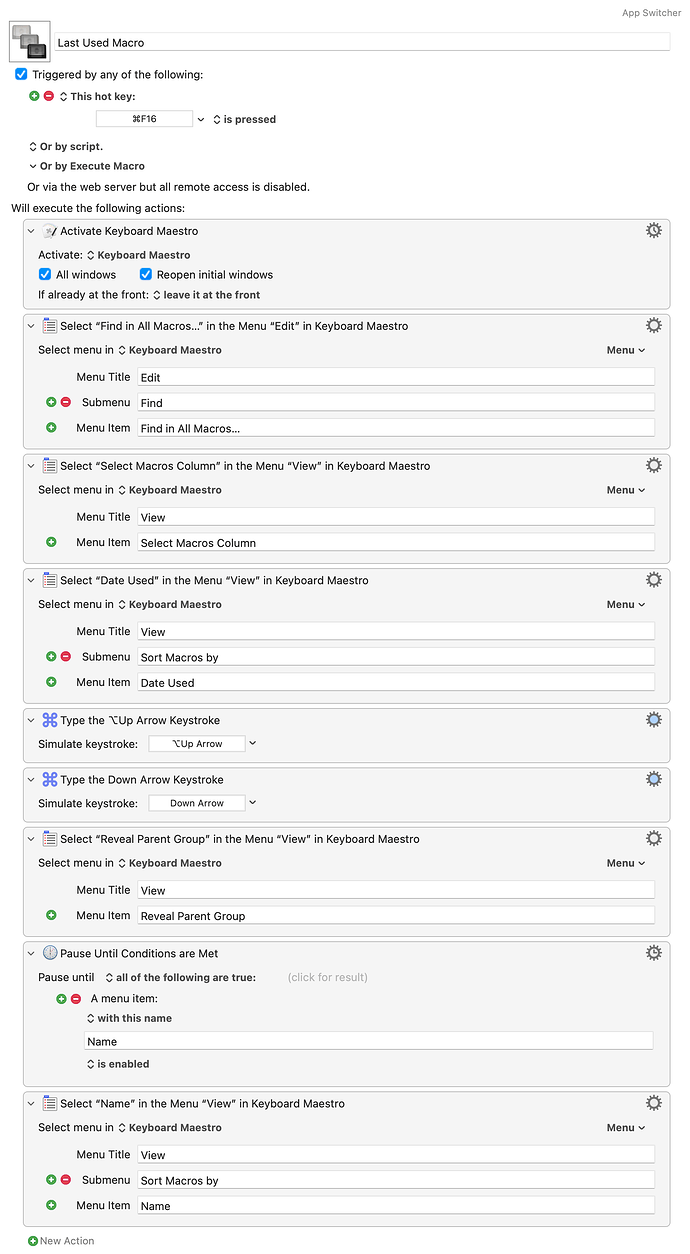Uncheck Reopen initial windows checkbox
Screen dimensions: 690x1254
[146, 274]
